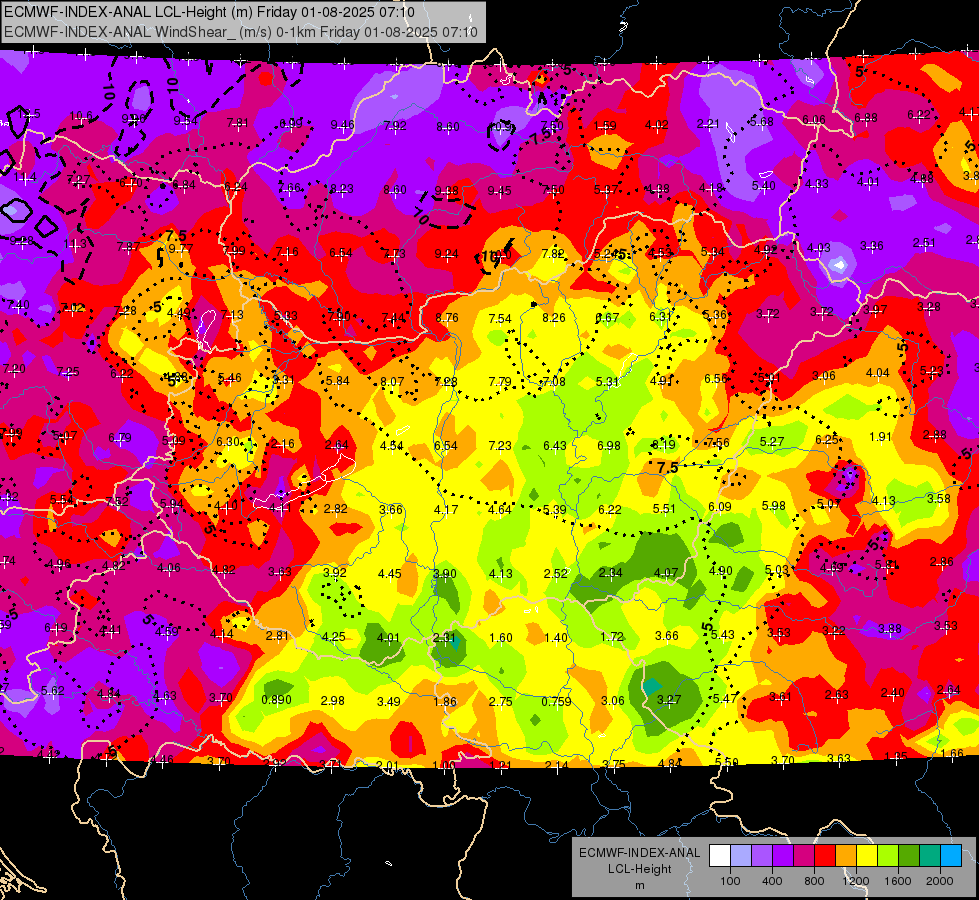The width and height of the screenshot is (979, 900).
Task: Click the shear value 5.98
Action: click(774, 506)
